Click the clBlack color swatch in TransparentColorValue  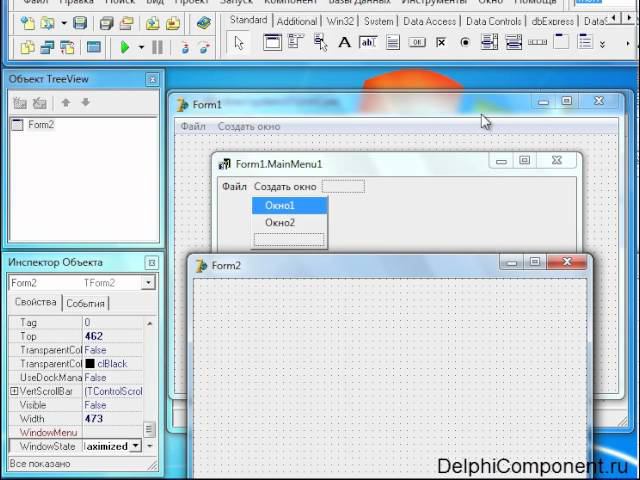click(90, 364)
